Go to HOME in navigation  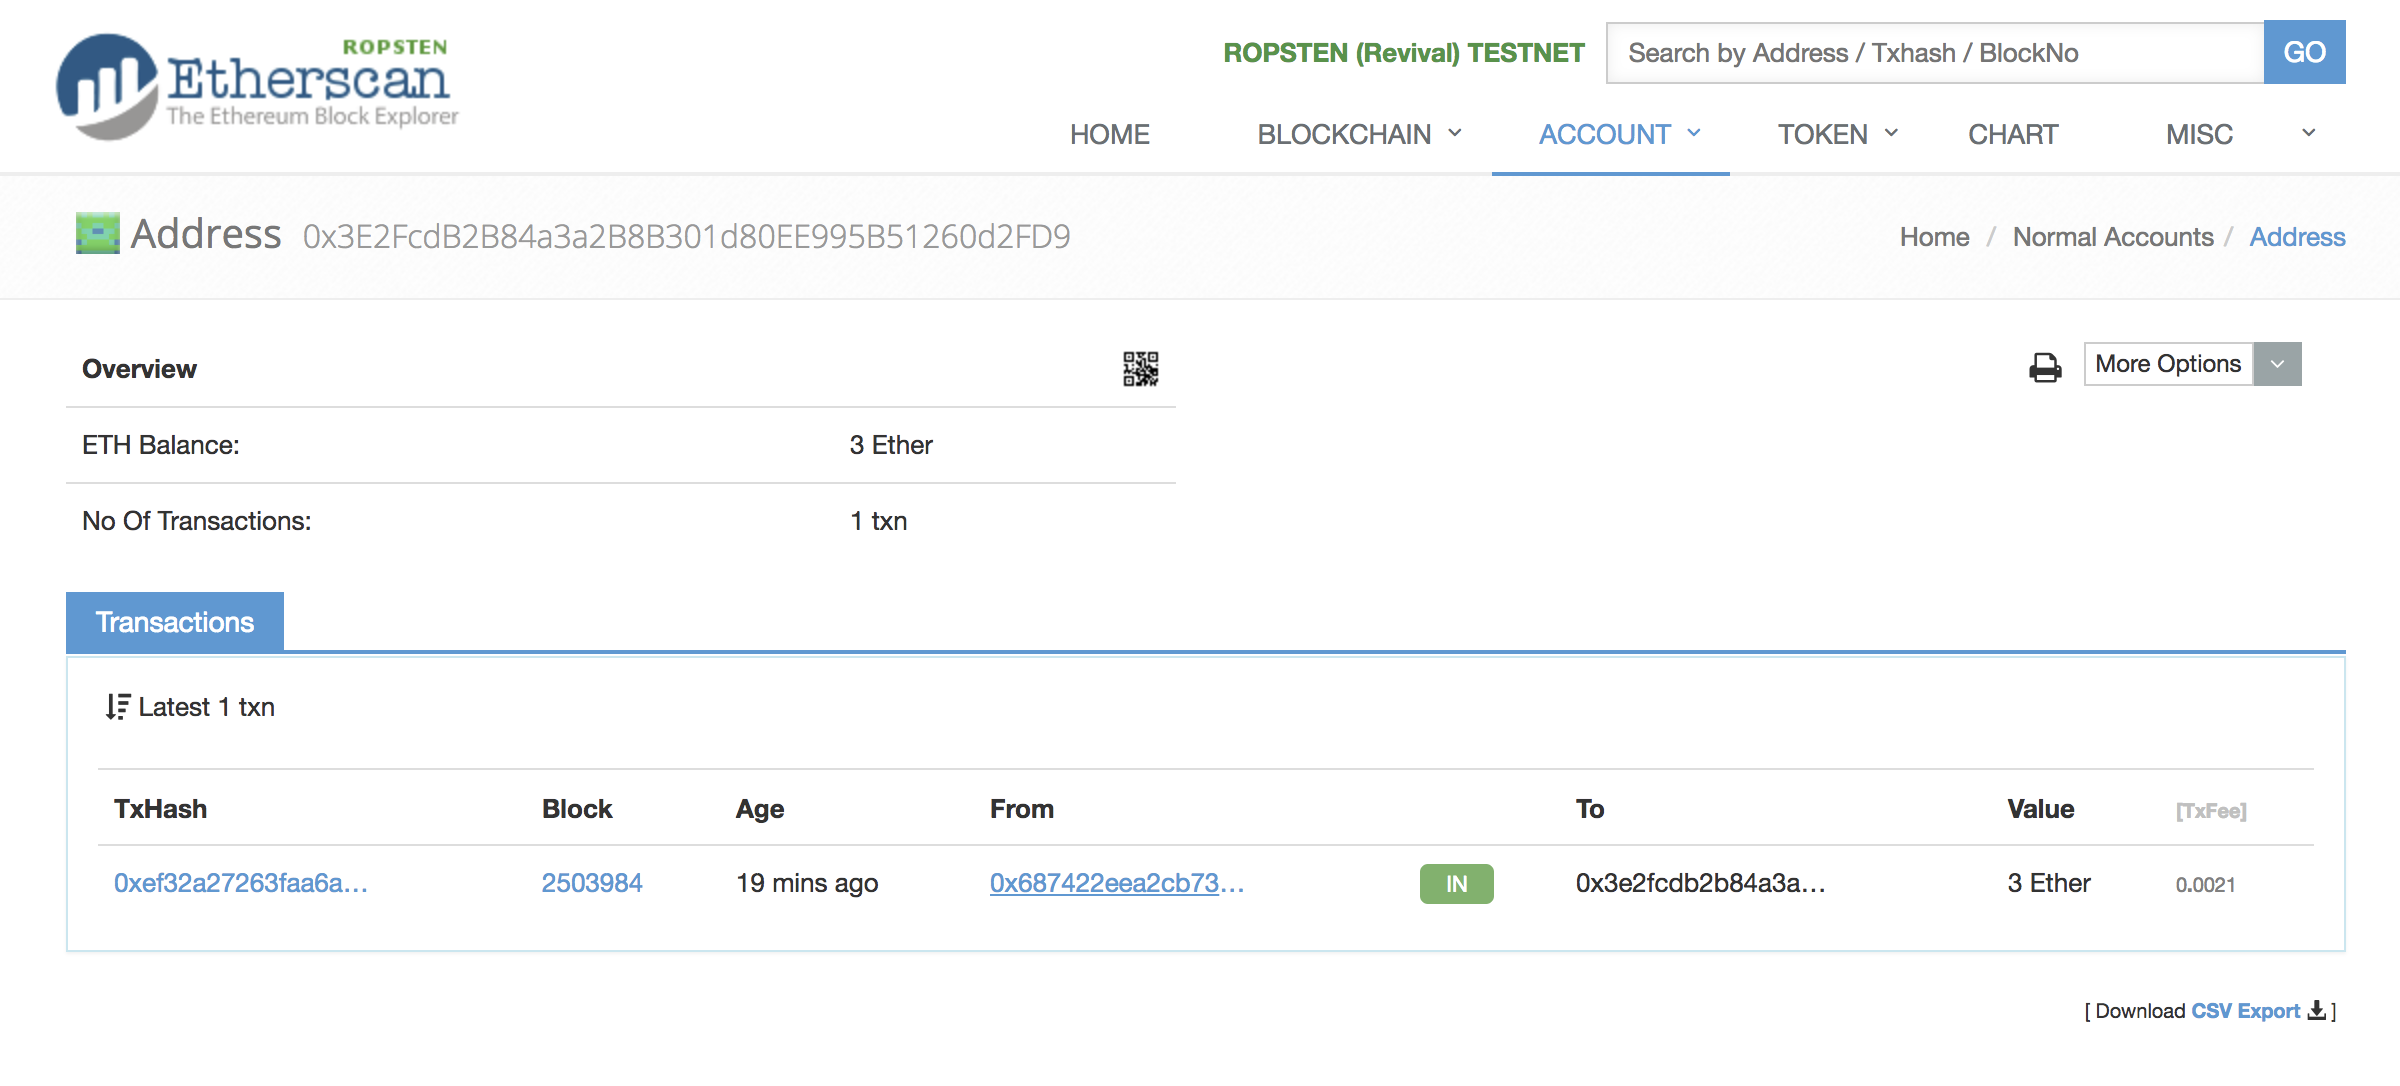1110,134
